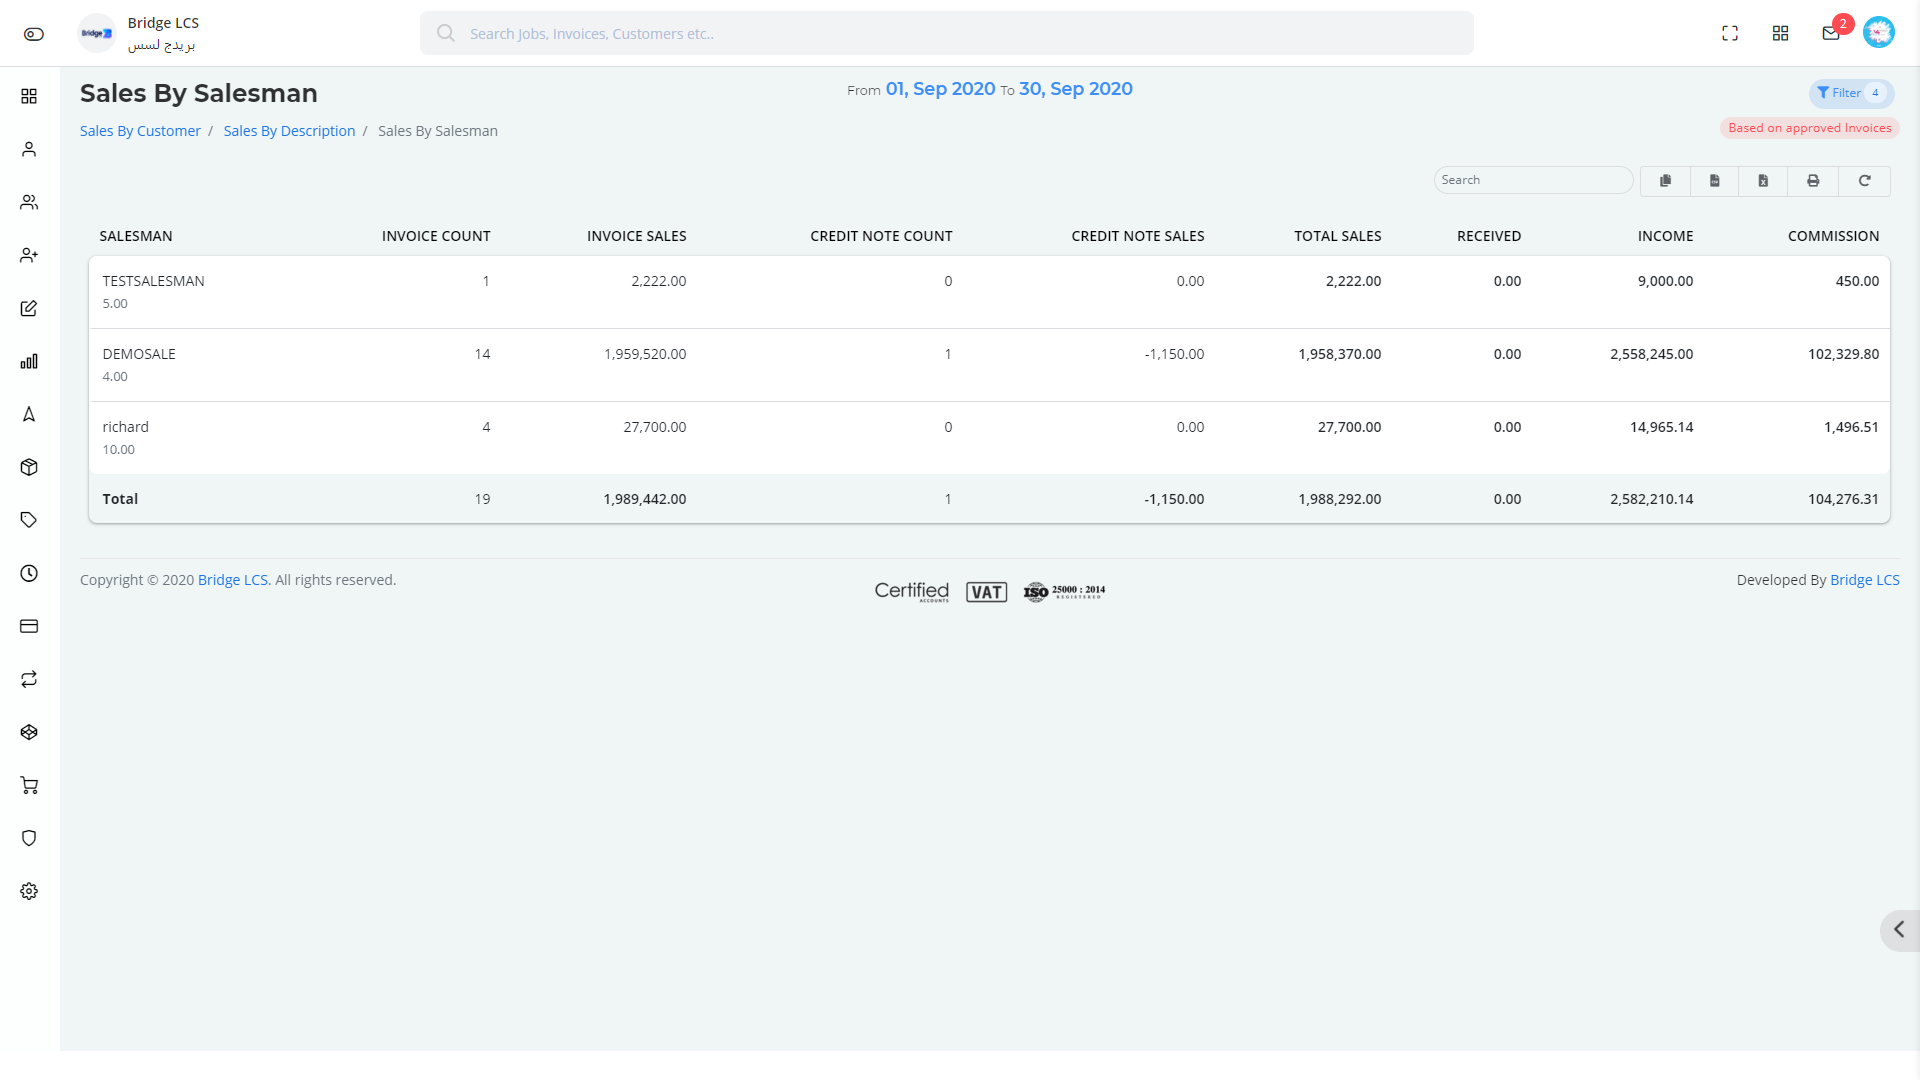Select the Sales By Customer tab
The image size is (1920, 1080).
pyautogui.click(x=140, y=131)
